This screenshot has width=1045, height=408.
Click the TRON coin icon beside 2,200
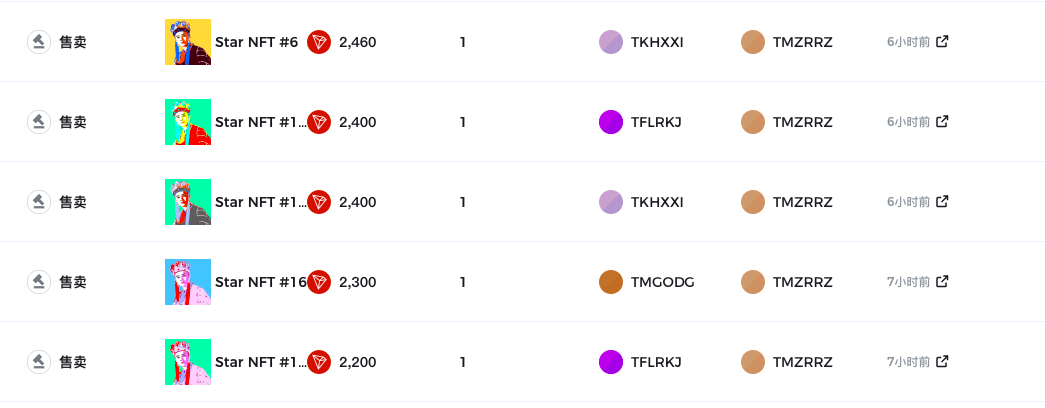(x=319, y=362)
